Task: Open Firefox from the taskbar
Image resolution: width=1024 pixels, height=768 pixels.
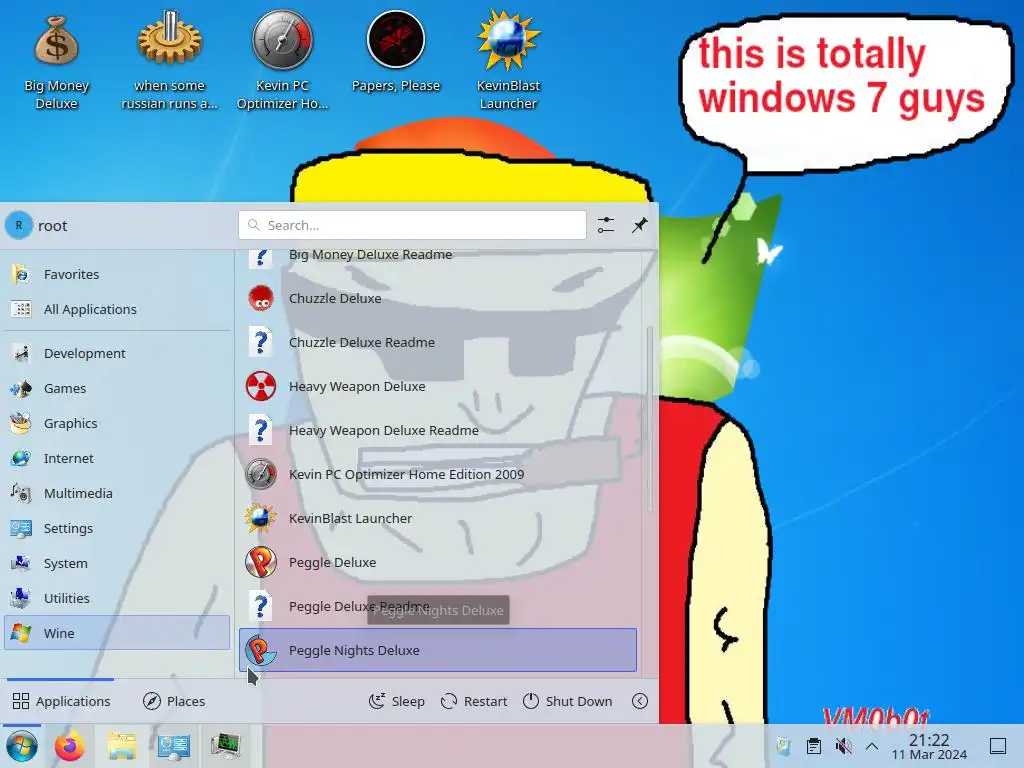Action: tap(69, 746)
